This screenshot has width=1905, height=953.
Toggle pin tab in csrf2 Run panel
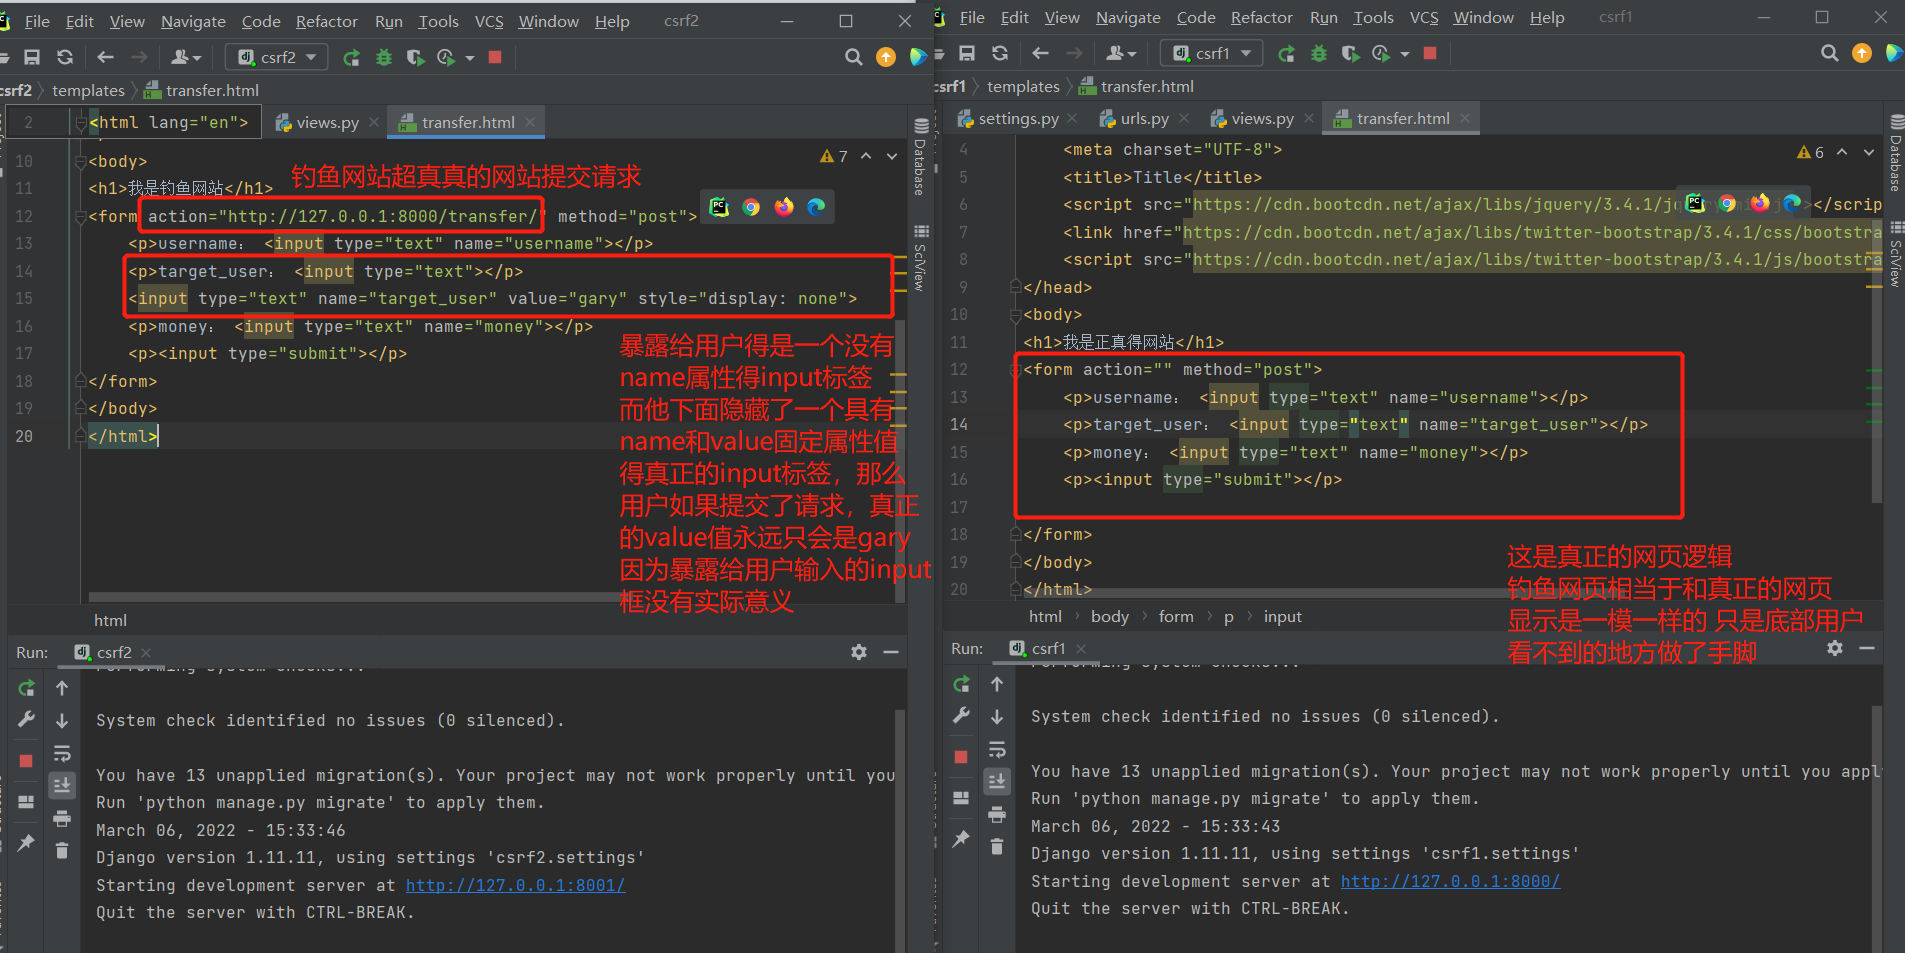(26, 843)
